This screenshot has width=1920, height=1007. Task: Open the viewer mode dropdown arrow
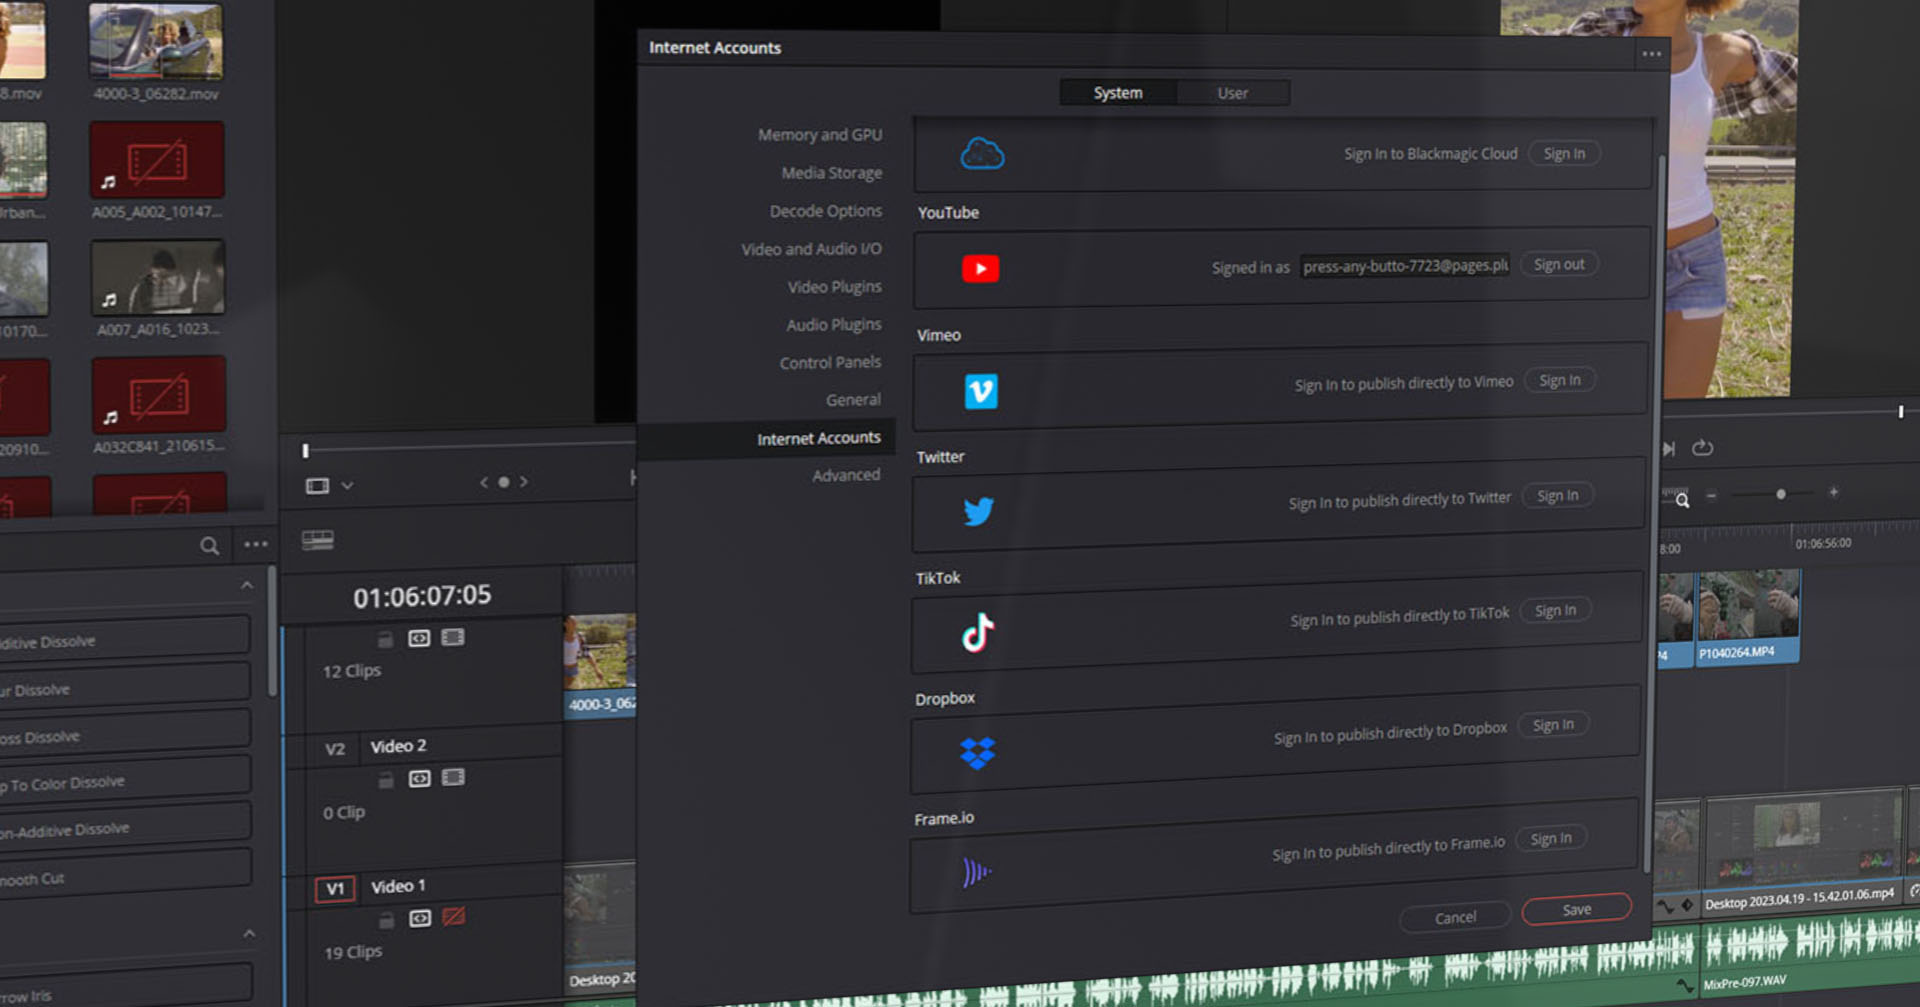coord(347,485)
